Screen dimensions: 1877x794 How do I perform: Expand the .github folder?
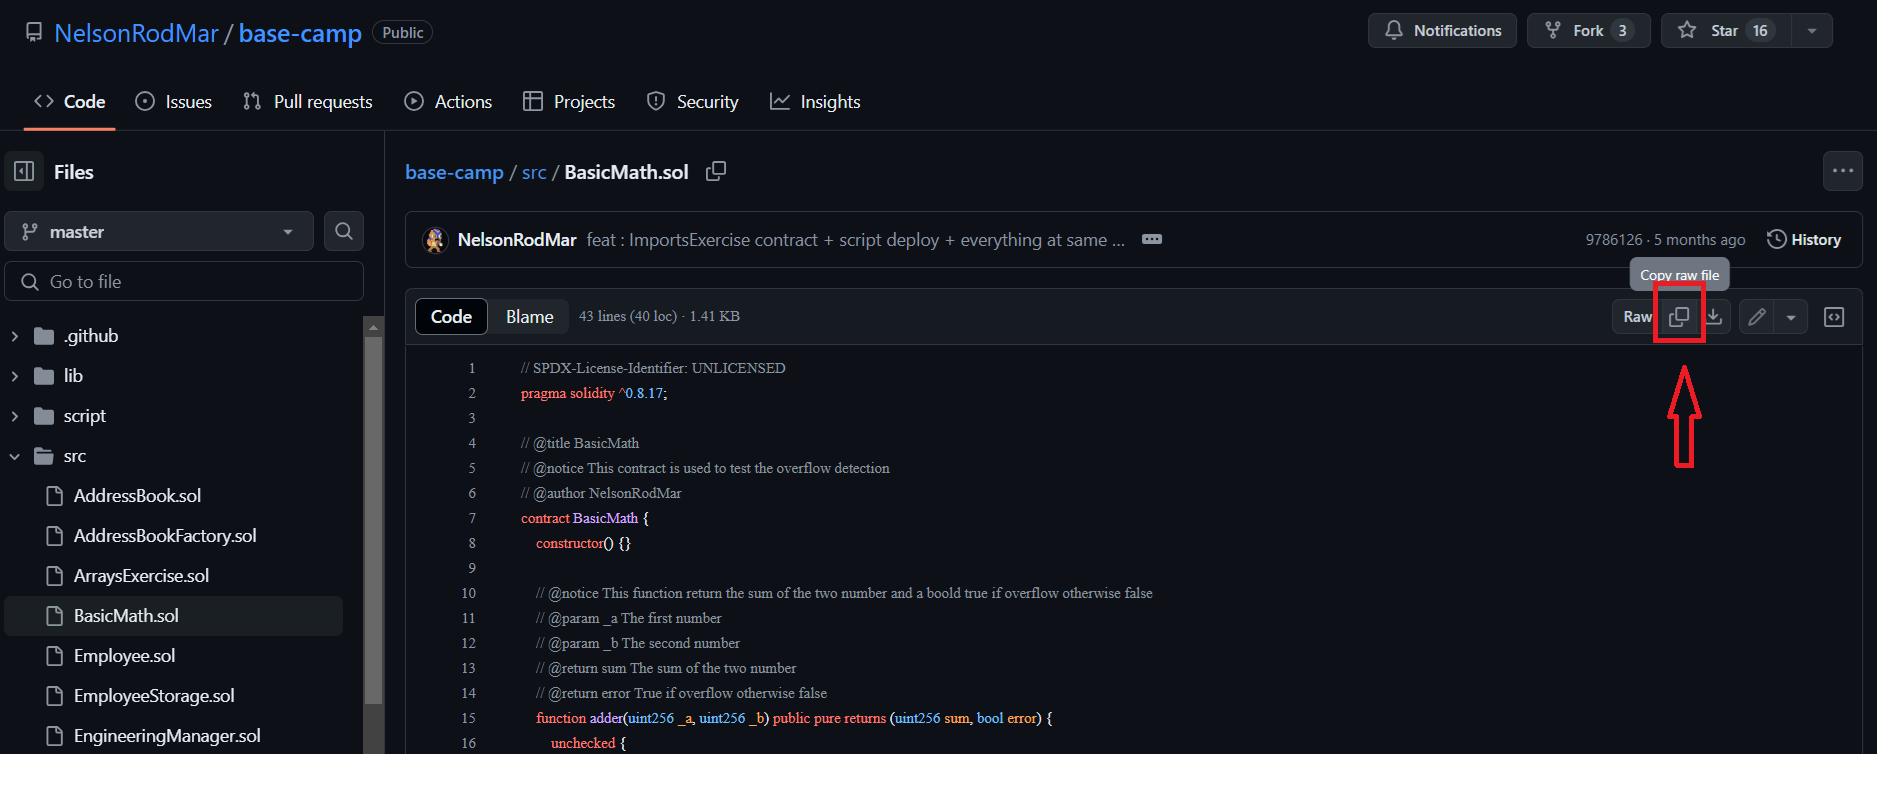[15, 336]
